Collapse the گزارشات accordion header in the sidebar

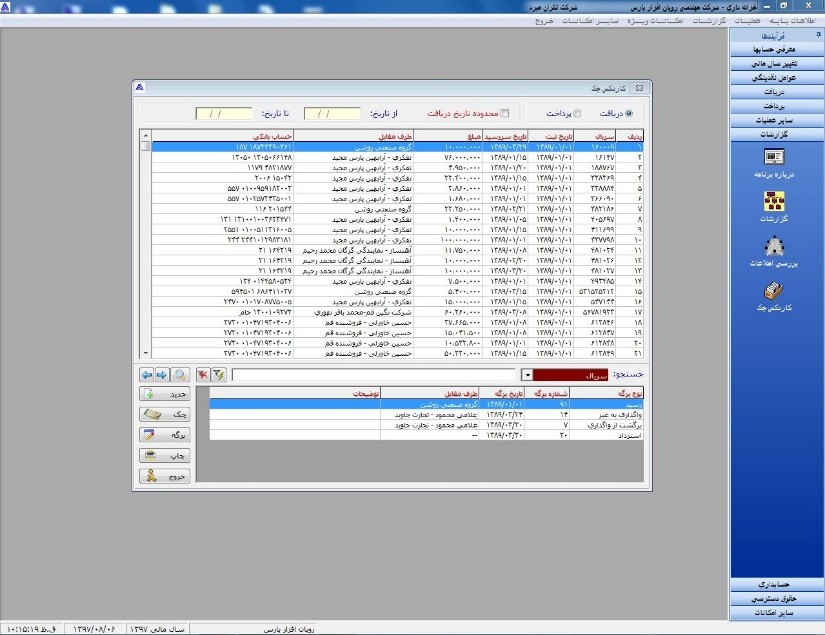click(x=777, y=135)
